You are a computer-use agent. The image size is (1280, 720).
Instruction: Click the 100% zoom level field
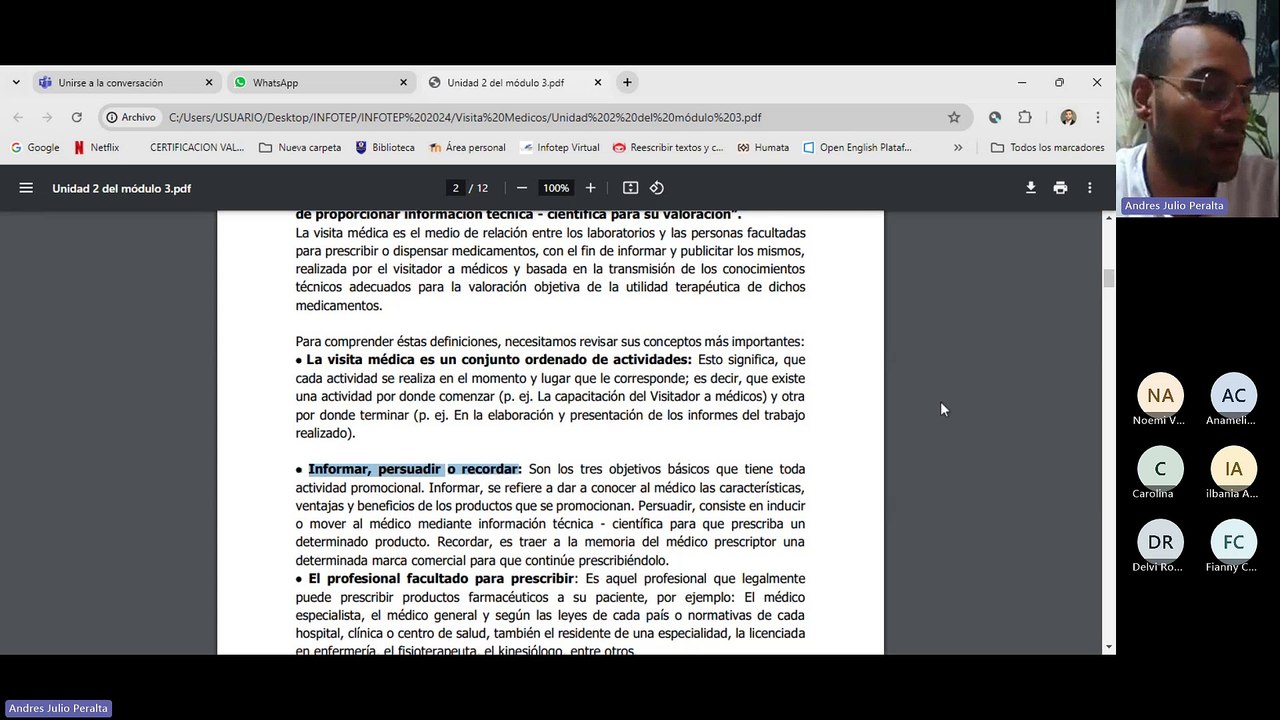coord(555,188)
